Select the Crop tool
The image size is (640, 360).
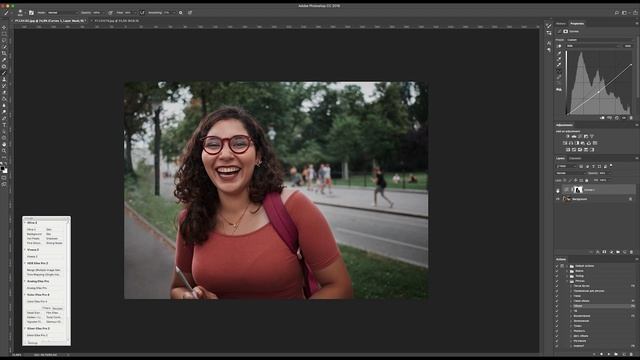pos(4,53)
